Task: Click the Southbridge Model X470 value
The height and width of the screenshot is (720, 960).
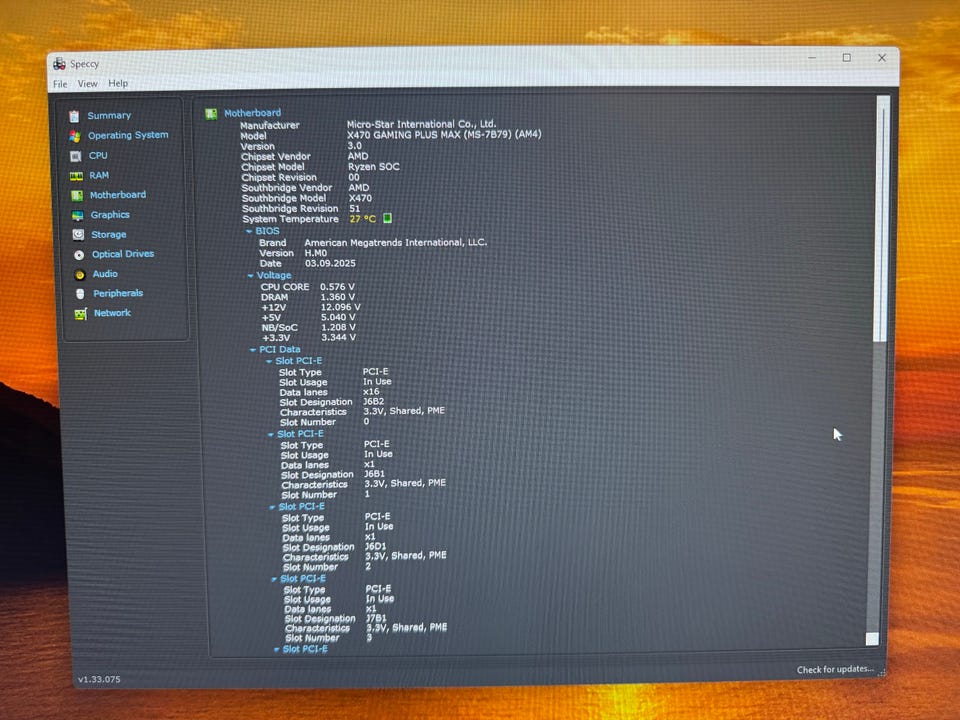Action: point(360,198)
